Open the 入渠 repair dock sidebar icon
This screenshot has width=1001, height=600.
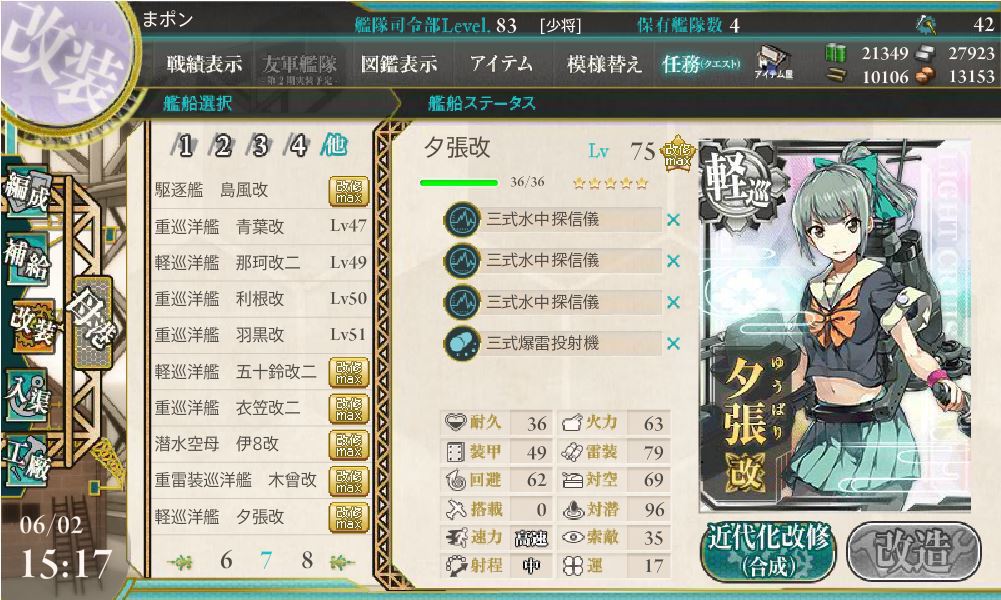click(27, 394)
